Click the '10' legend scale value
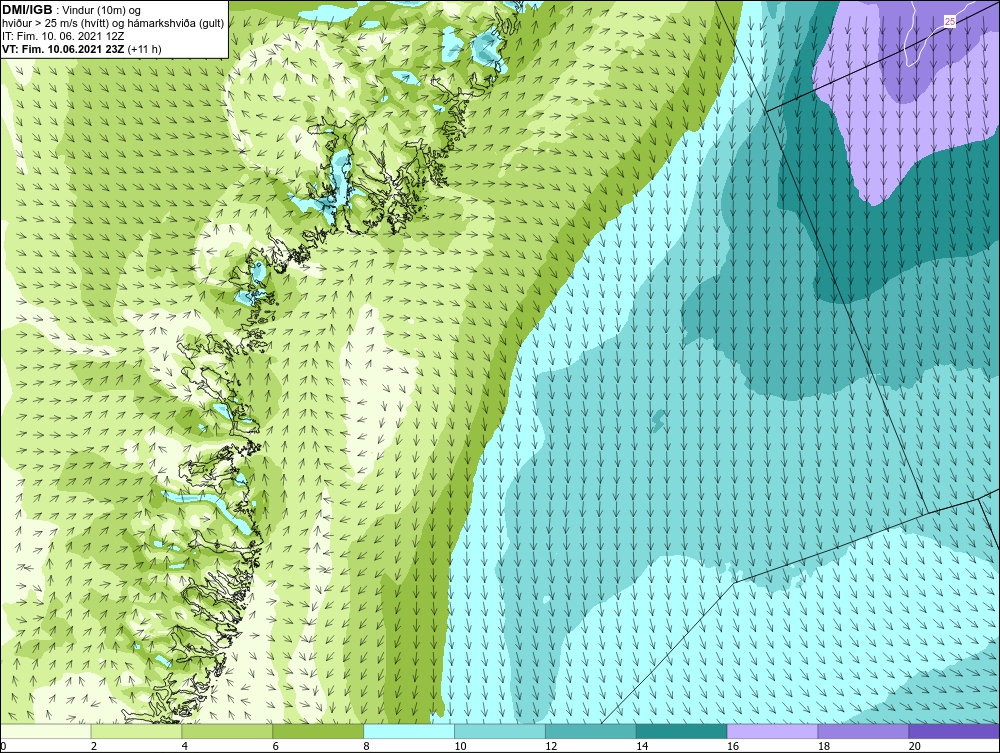The image size is (1000, 753). (x=460, y=746)
